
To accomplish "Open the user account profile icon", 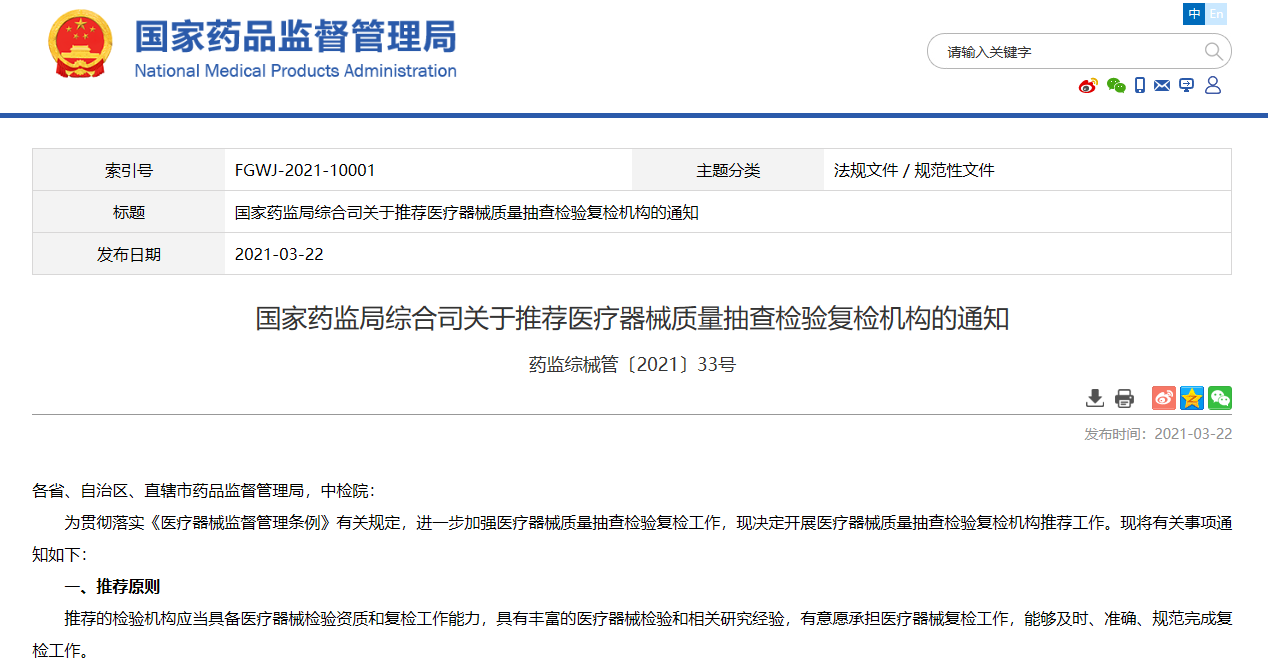I will pos(1213,86).
